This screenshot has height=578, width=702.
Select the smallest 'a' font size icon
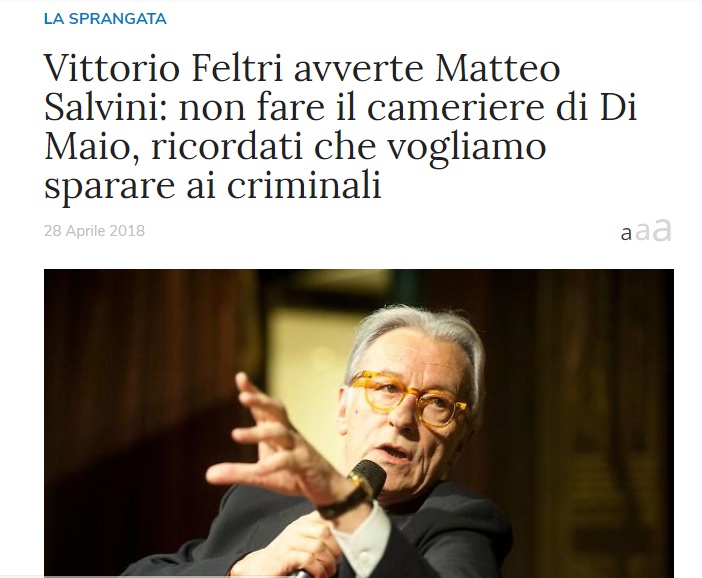(626, 234)
